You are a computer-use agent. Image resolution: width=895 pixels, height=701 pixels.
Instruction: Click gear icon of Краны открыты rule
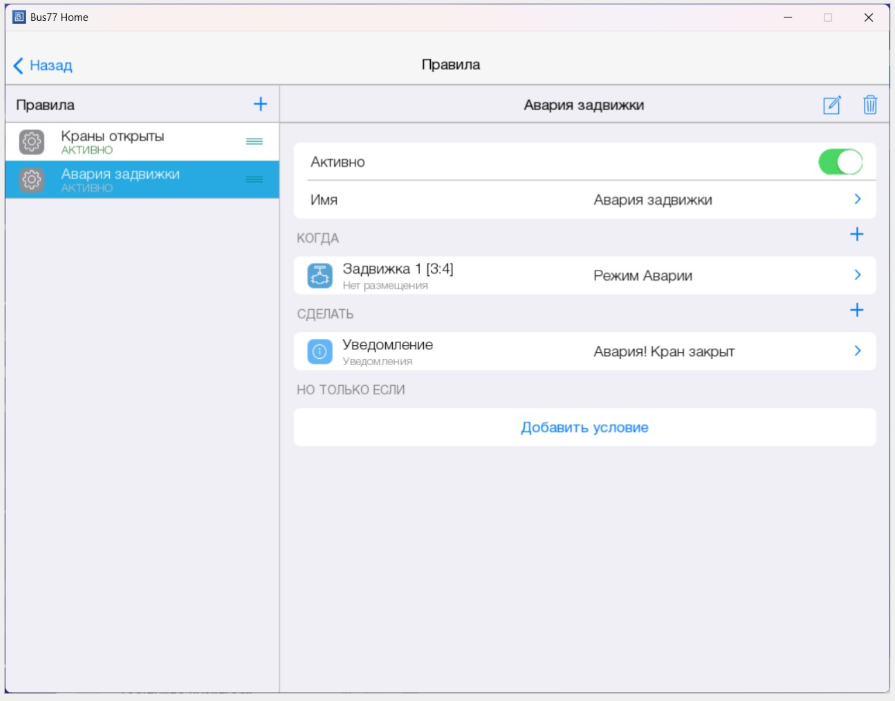click(31, 142)
